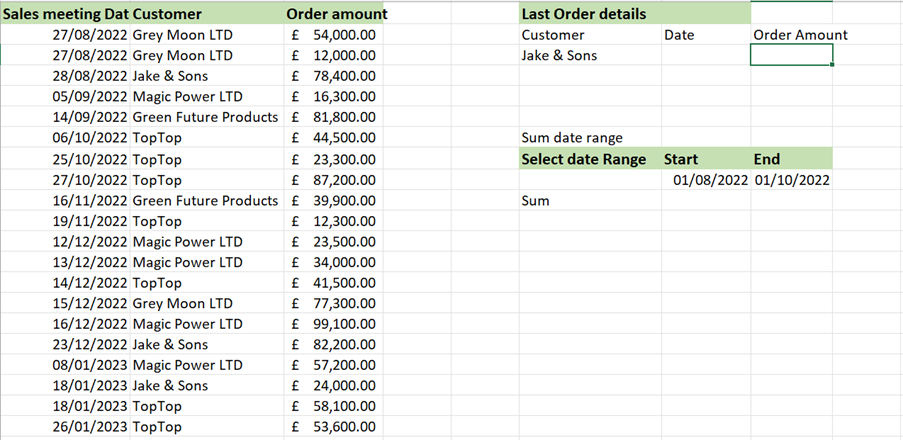The image size is (903, 440).
Task: Select the Jake & Sons cell under Last Order details
Action: [590, 56]
